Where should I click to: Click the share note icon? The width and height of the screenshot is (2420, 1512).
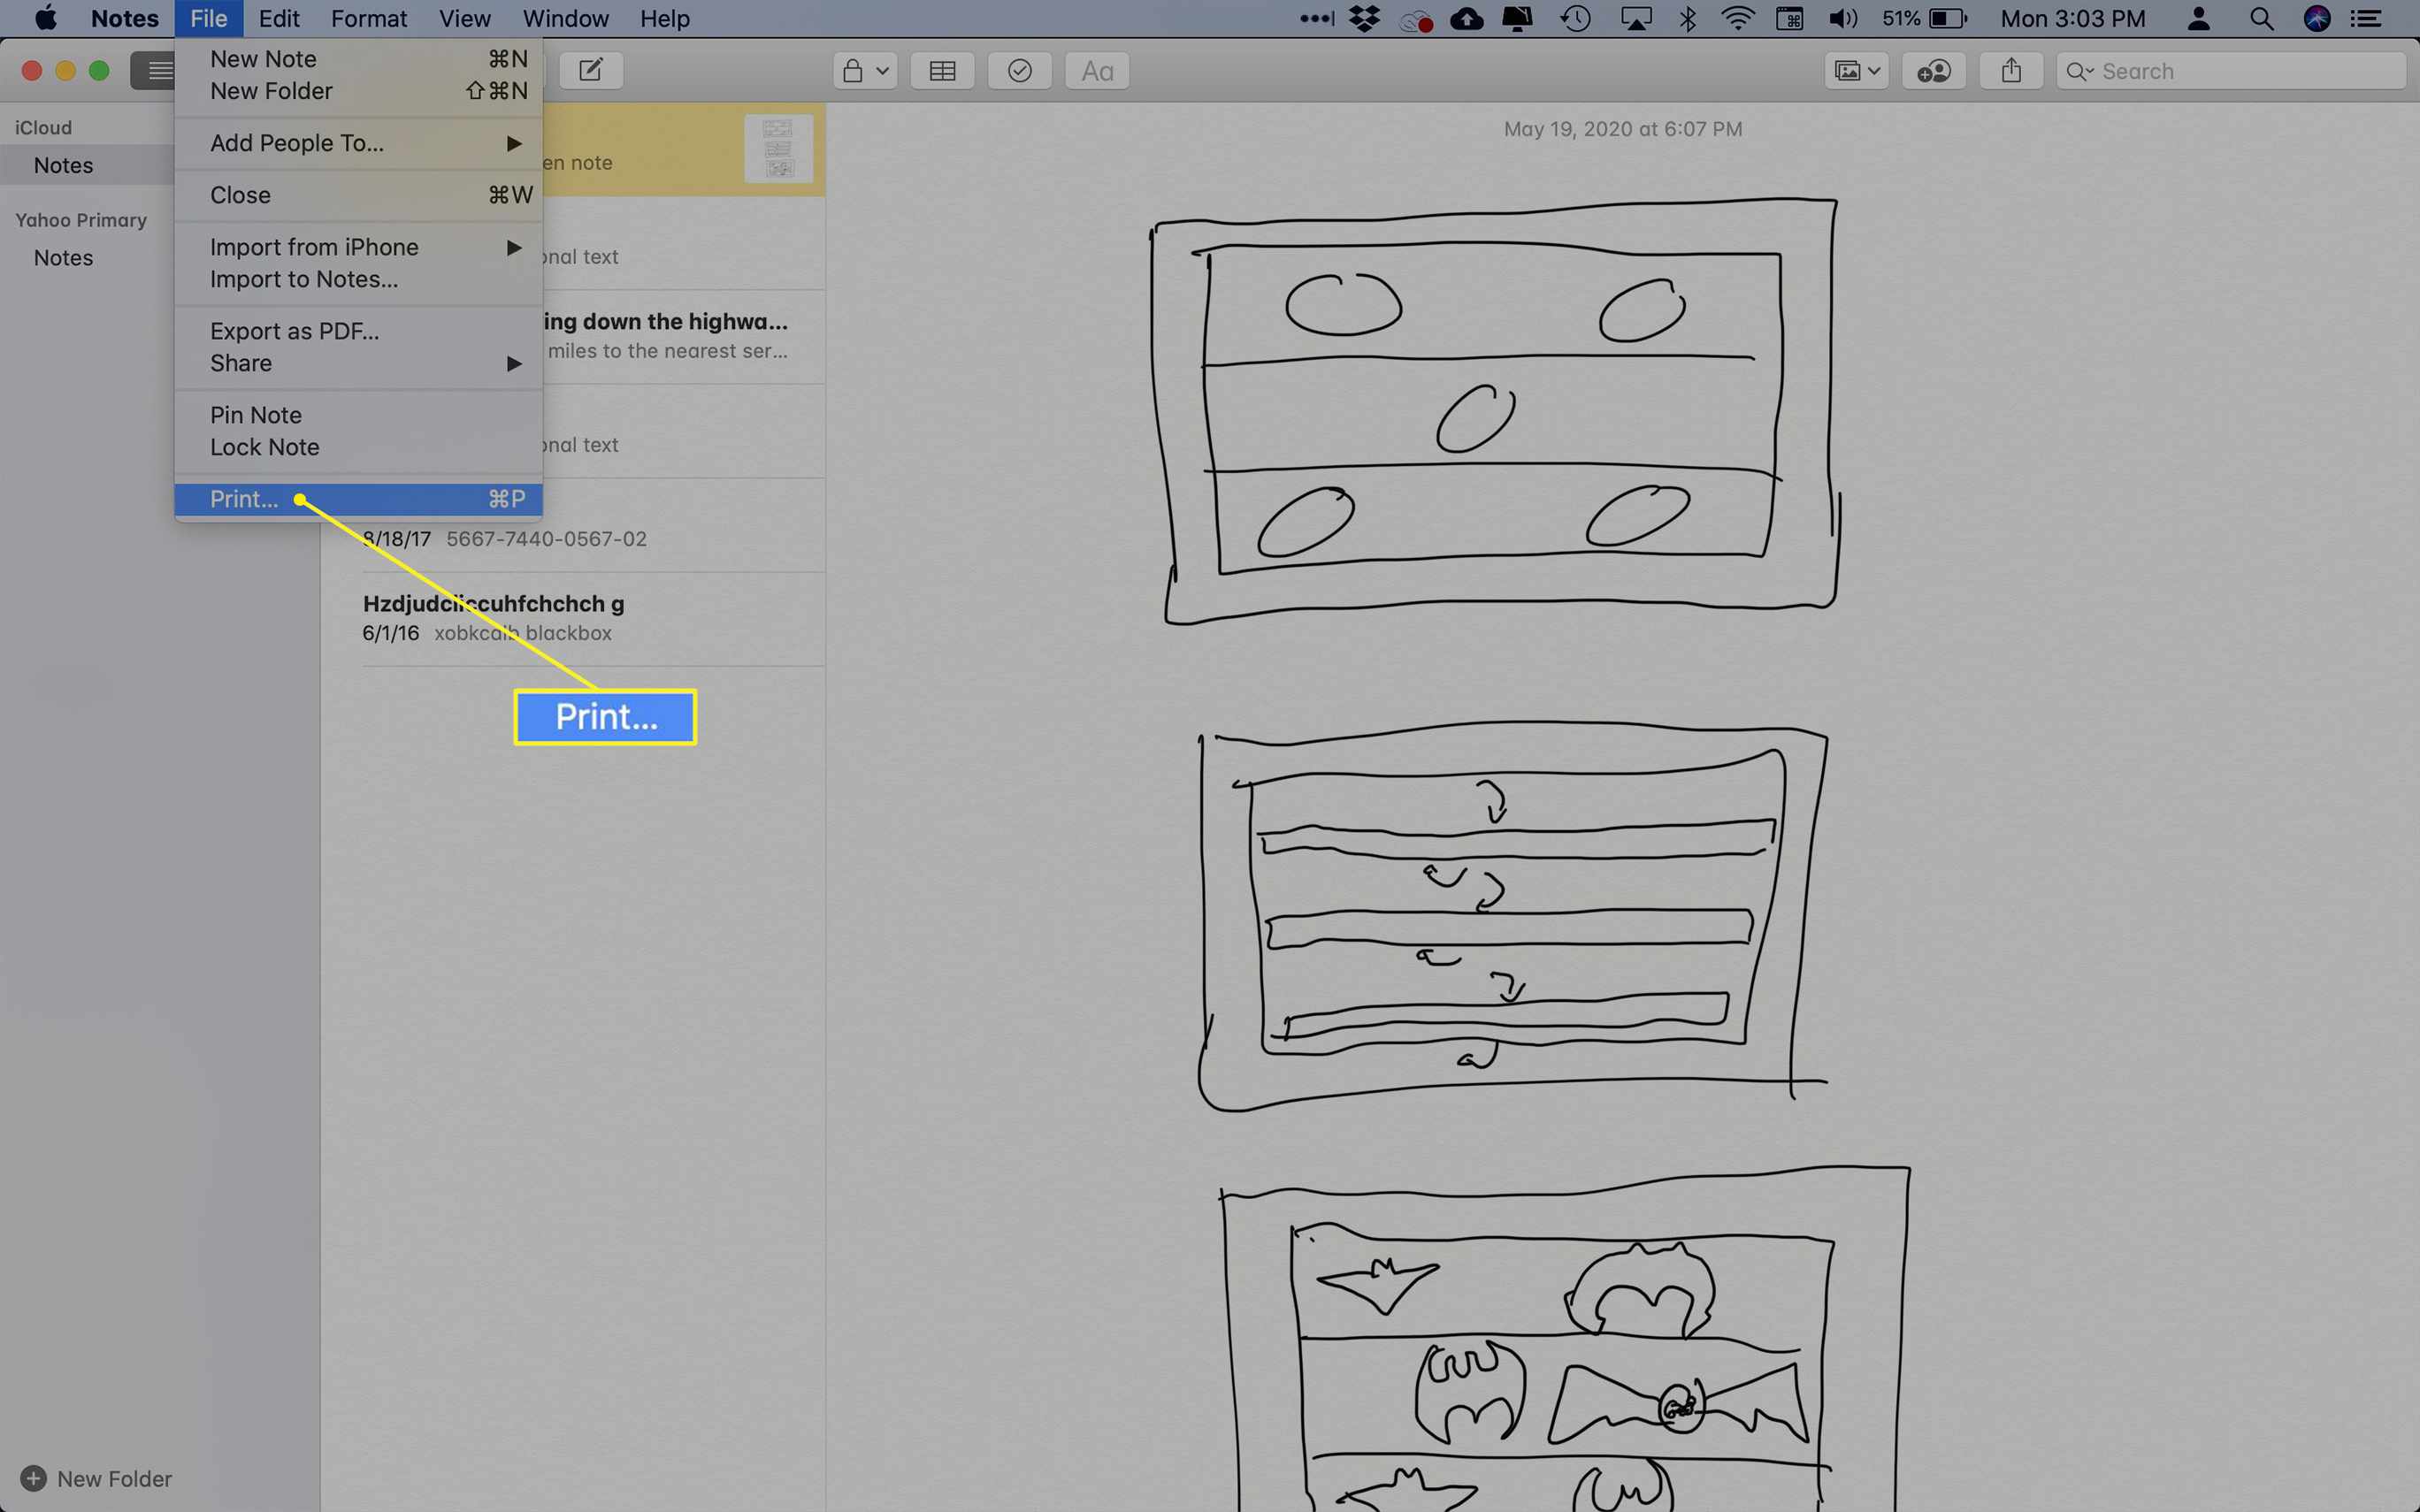point(2010,70)
